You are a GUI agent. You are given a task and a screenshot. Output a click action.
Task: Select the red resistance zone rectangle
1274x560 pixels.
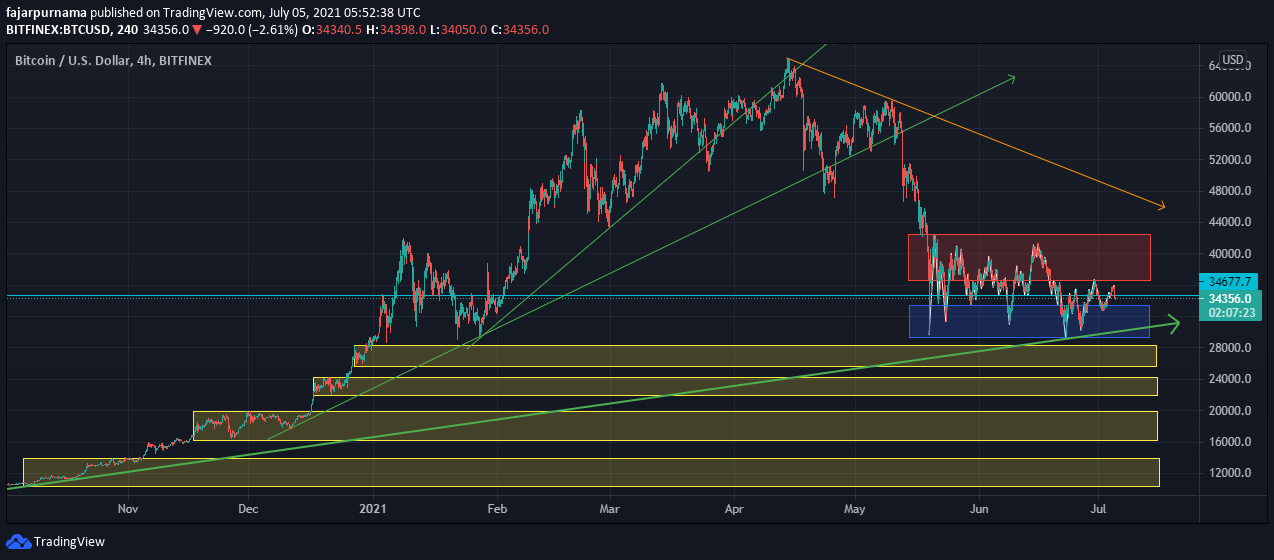coord(1029,257)
